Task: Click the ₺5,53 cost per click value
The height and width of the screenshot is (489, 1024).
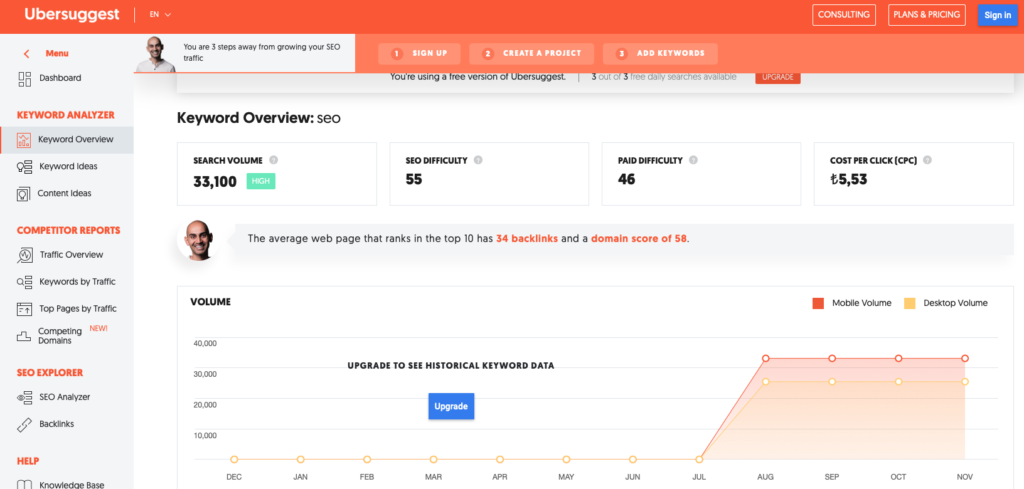Action: (848, 179)
